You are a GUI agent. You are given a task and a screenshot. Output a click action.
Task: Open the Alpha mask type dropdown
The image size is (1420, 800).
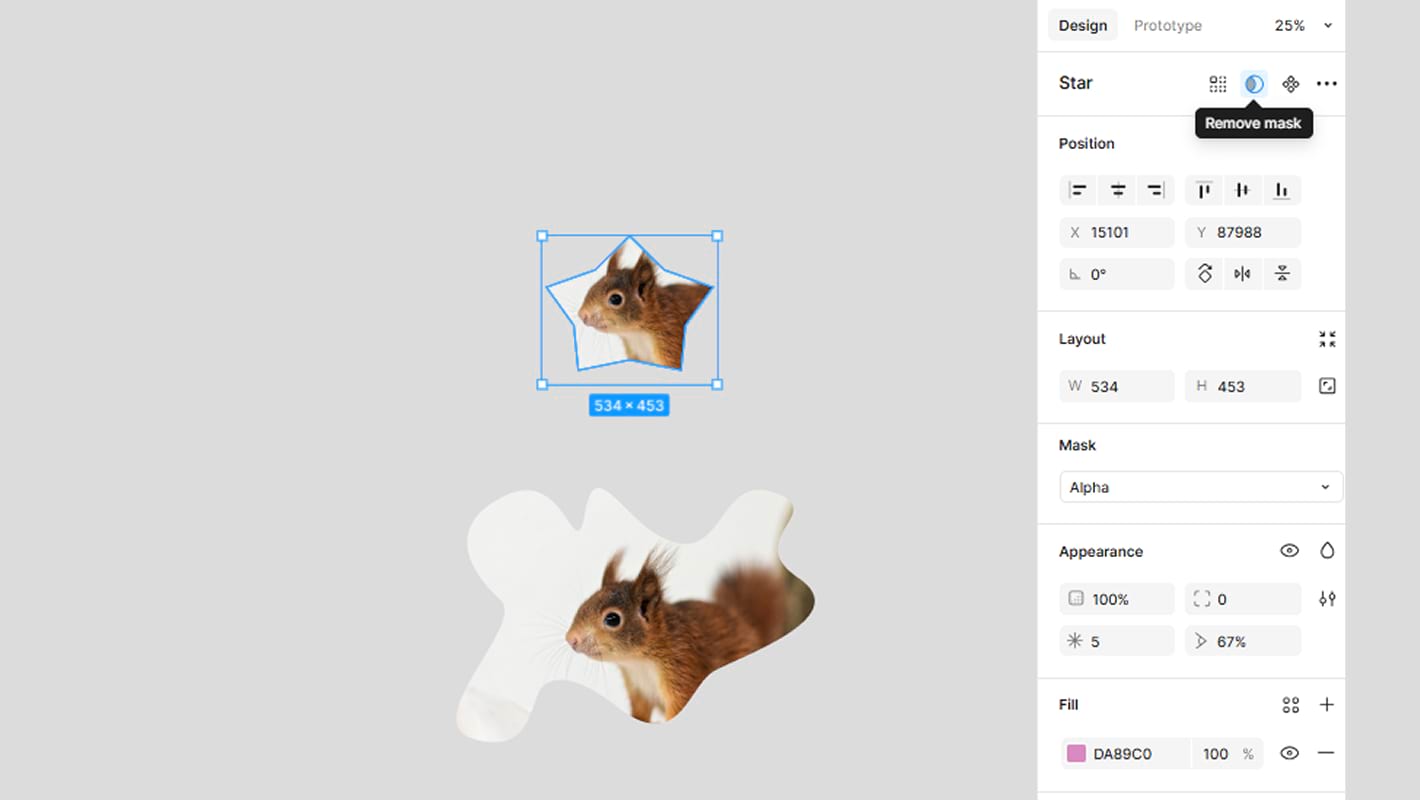coord(1200,487)
